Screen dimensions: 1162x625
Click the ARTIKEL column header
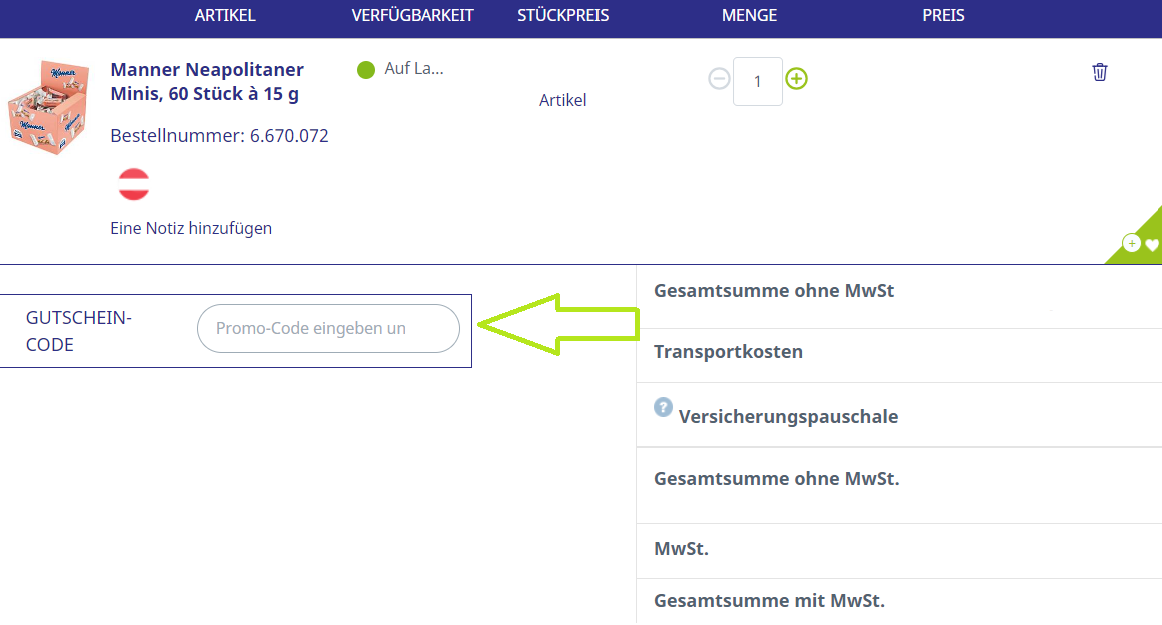[x=225, y=16]
